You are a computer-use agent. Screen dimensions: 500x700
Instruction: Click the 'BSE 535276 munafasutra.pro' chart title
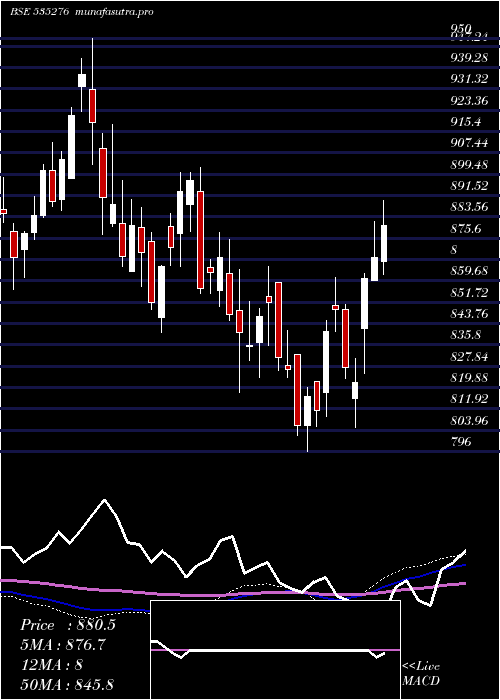tap(82, 12)
